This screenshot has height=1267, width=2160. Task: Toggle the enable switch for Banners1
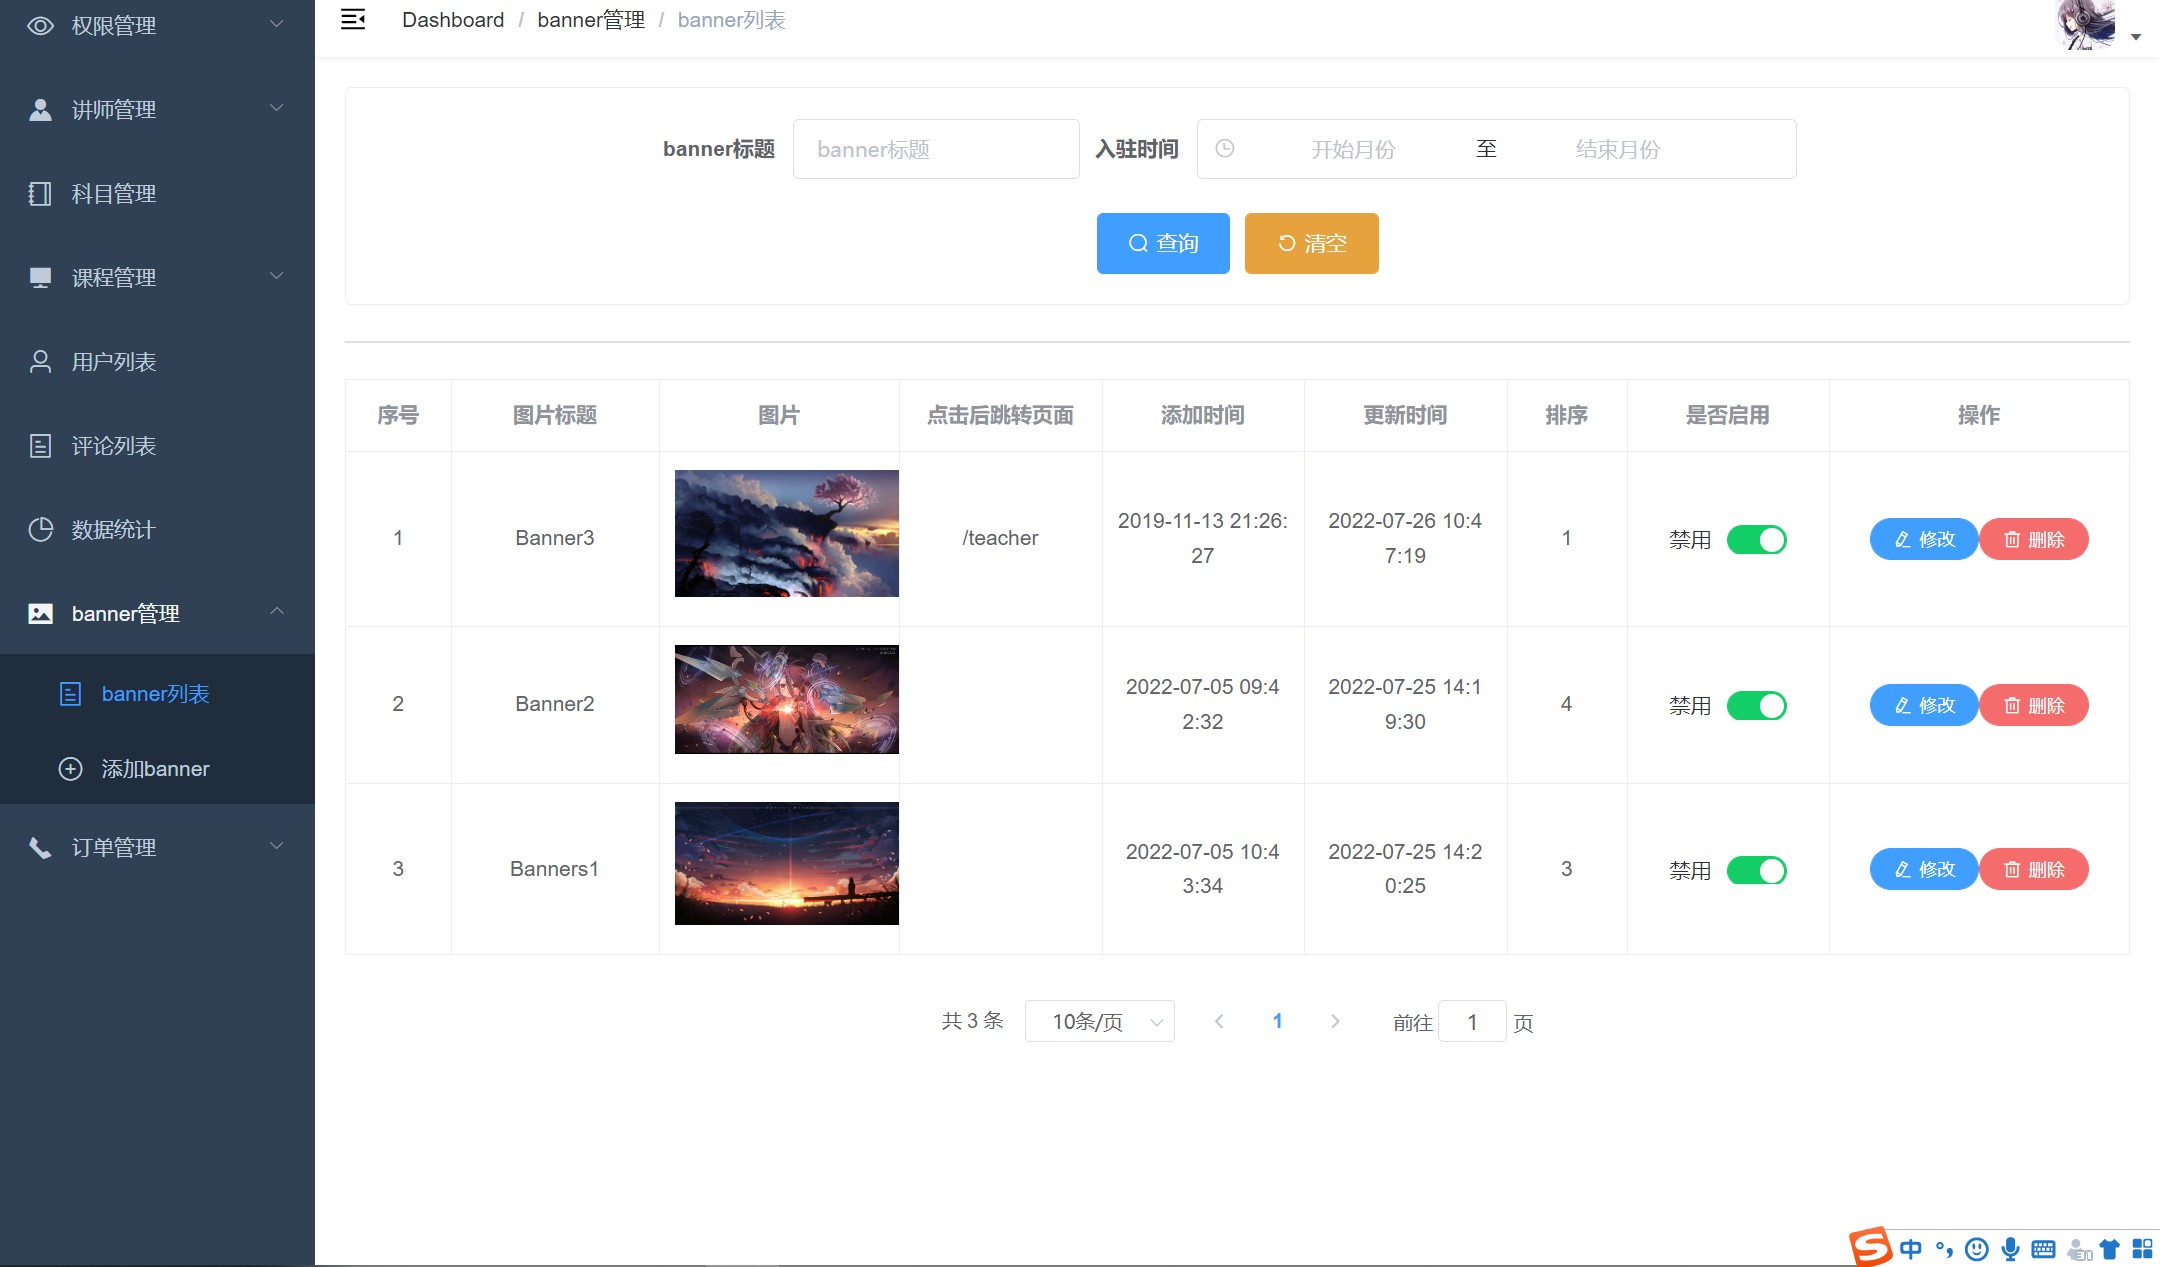pyautogui.click(x=1756, y=870)
